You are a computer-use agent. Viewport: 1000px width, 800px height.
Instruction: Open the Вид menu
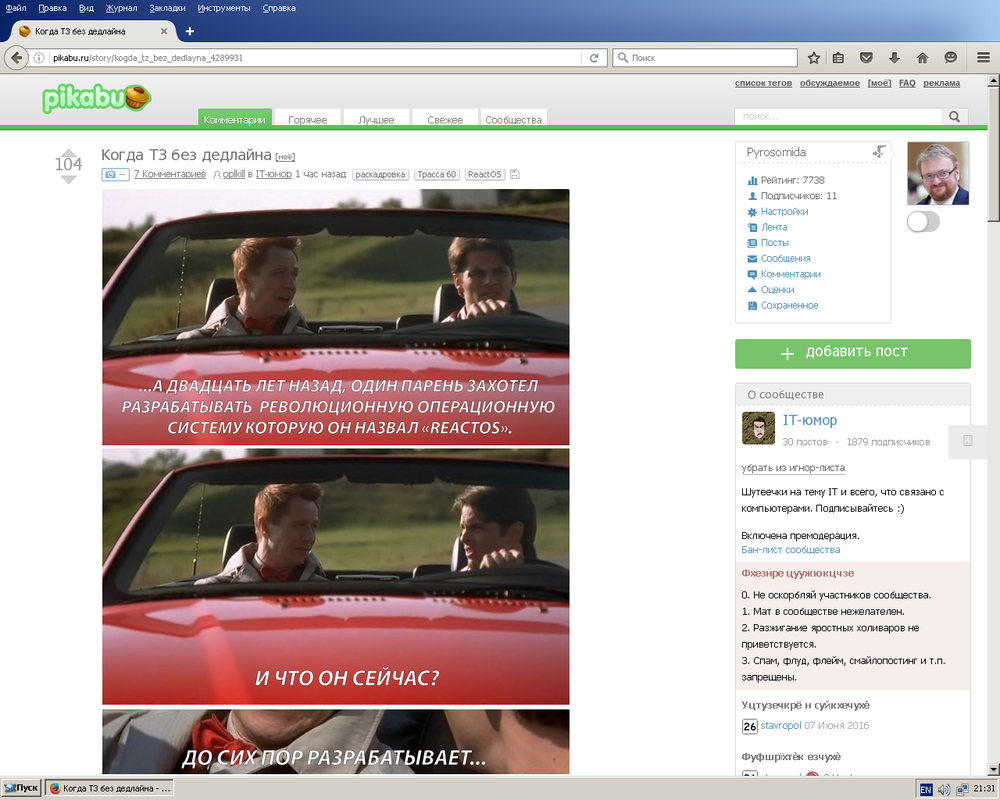click(x=86, y=8)
